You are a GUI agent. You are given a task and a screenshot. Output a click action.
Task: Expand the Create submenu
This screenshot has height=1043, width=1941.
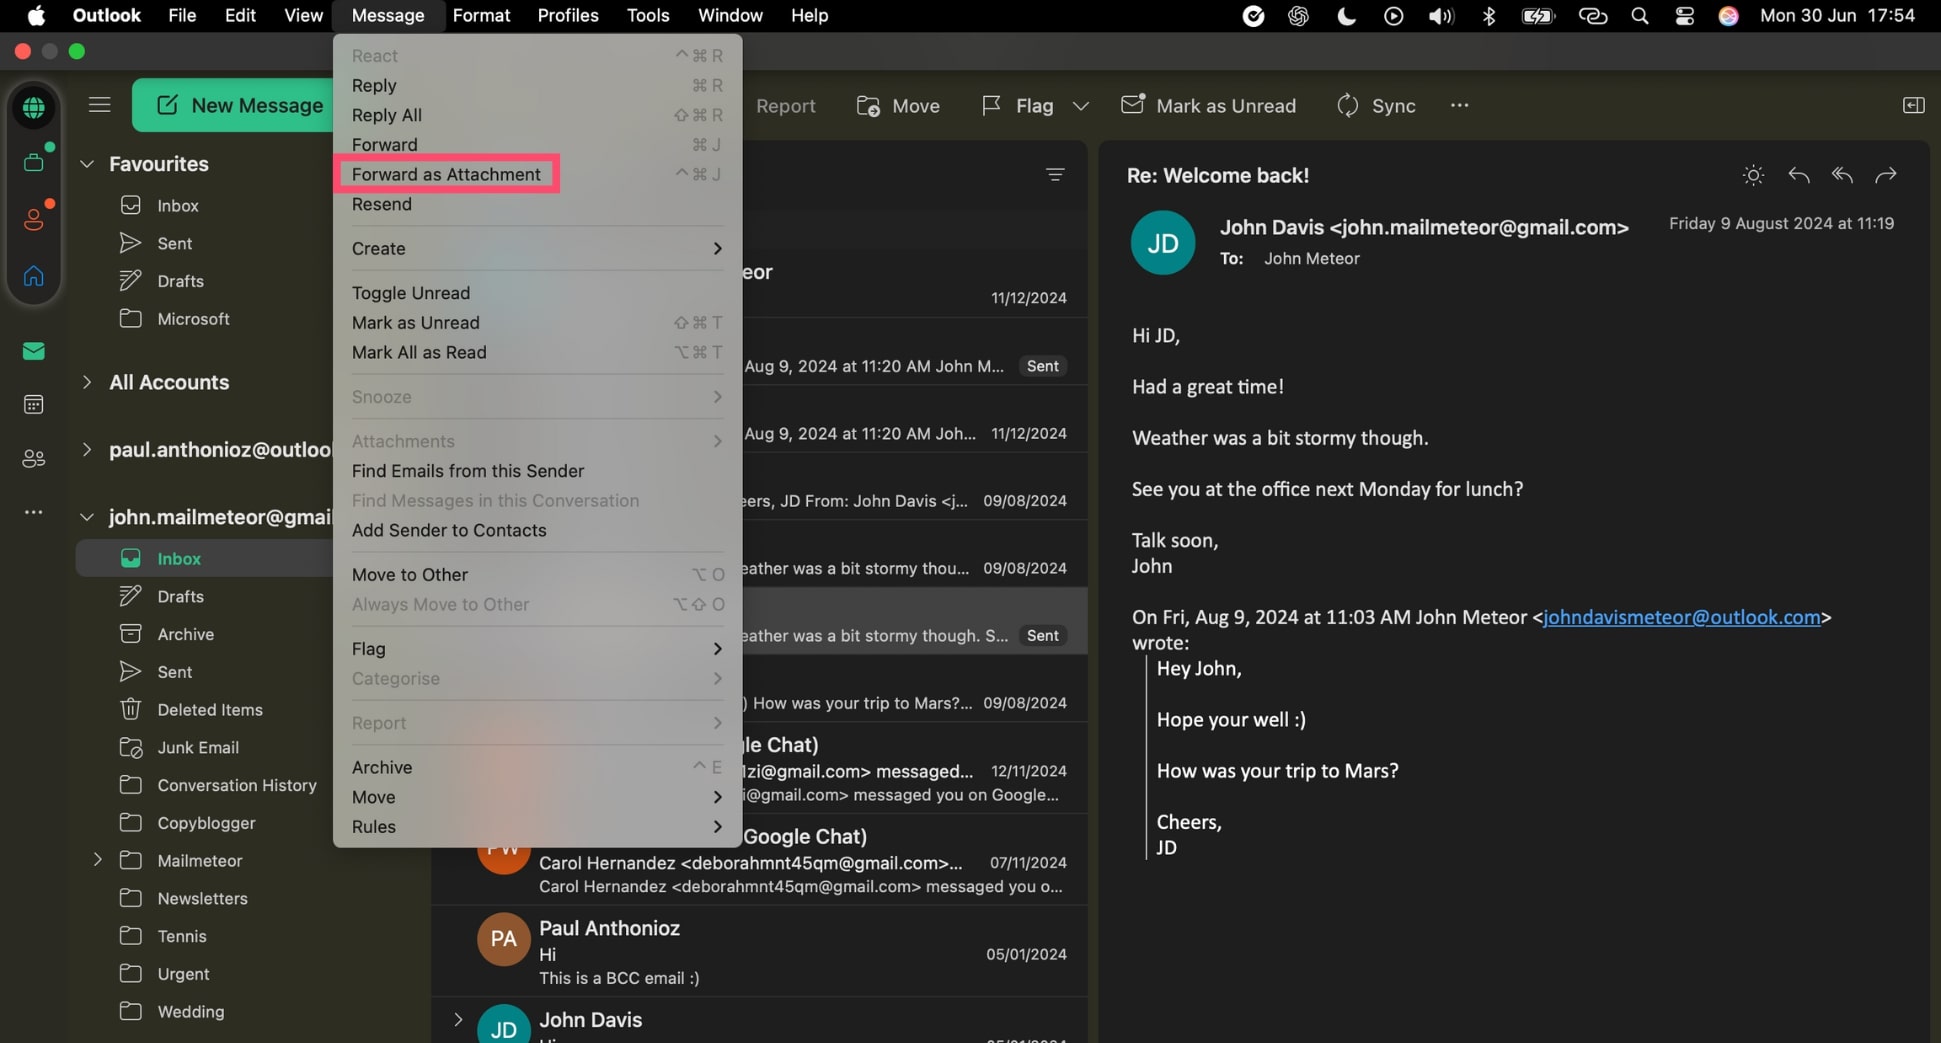[537, 248]
